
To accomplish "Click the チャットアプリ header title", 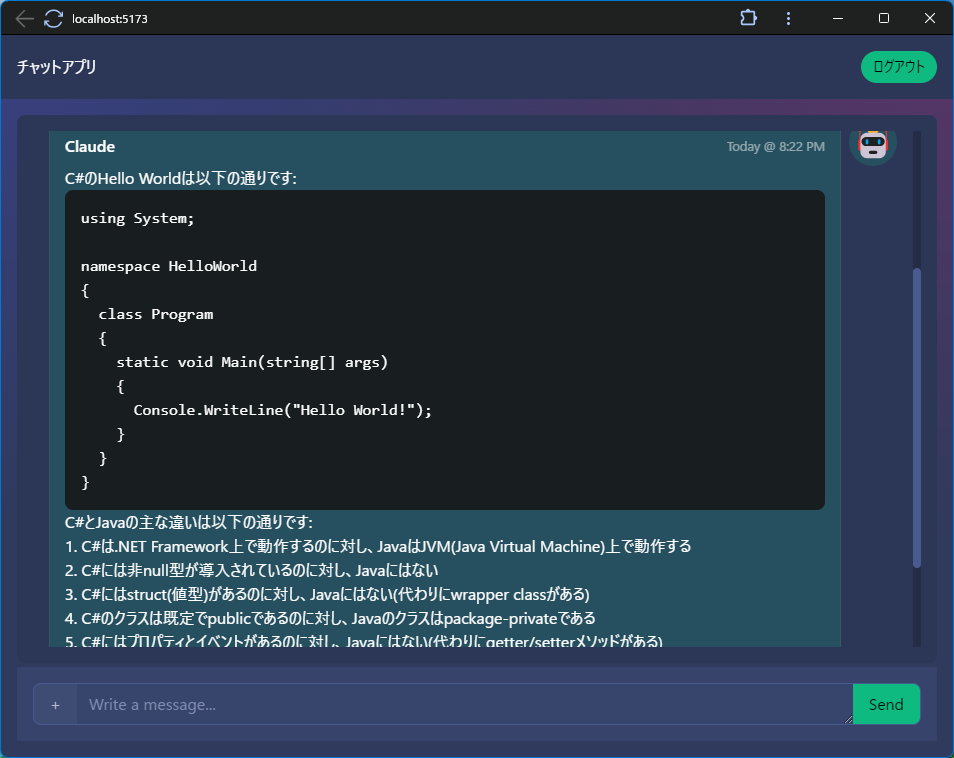I will coord(57,67).
